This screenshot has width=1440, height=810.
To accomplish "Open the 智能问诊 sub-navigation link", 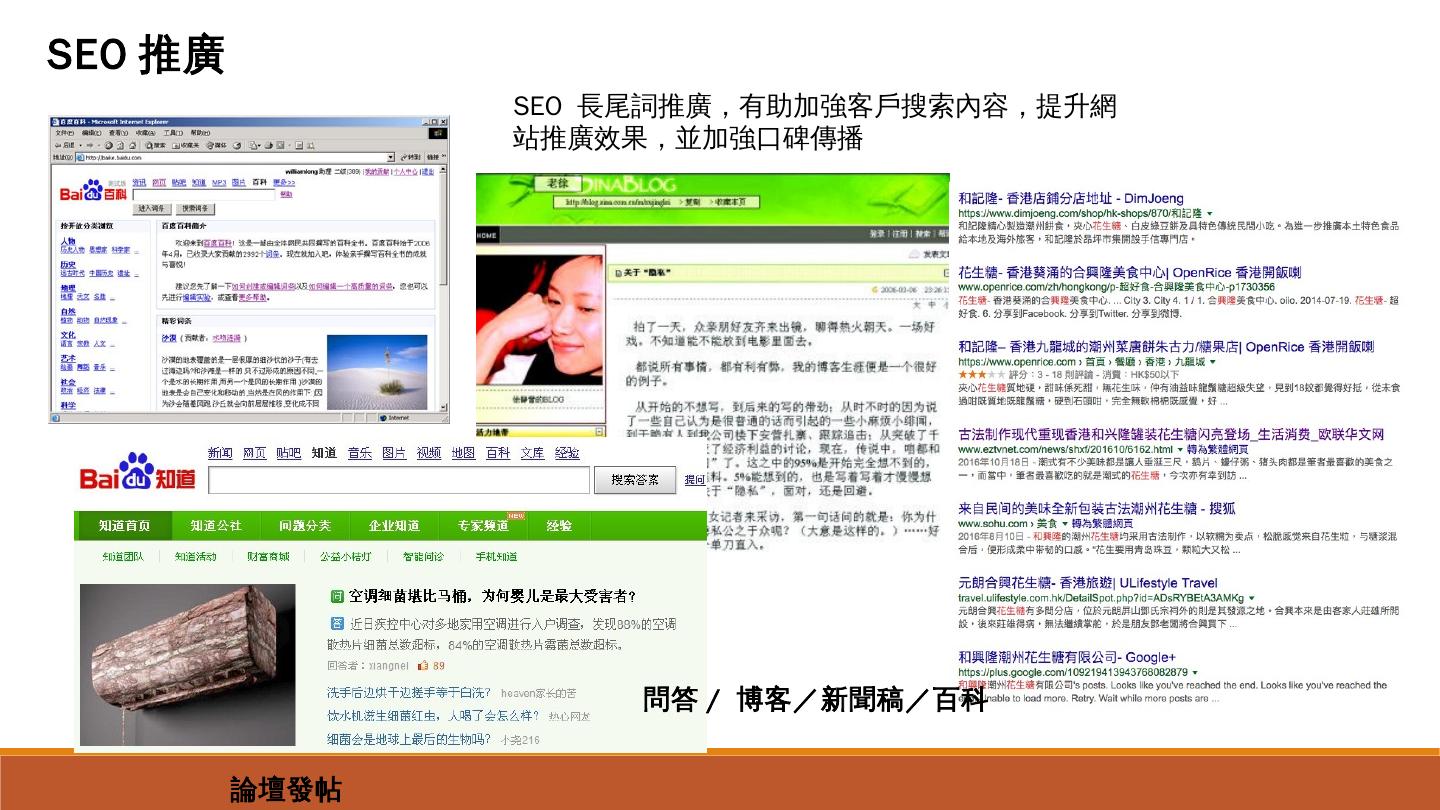I will tap(423, 557).
